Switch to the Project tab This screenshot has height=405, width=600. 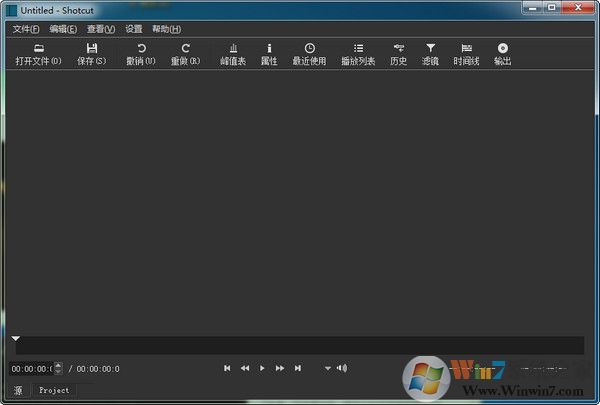tap(54, 390)
